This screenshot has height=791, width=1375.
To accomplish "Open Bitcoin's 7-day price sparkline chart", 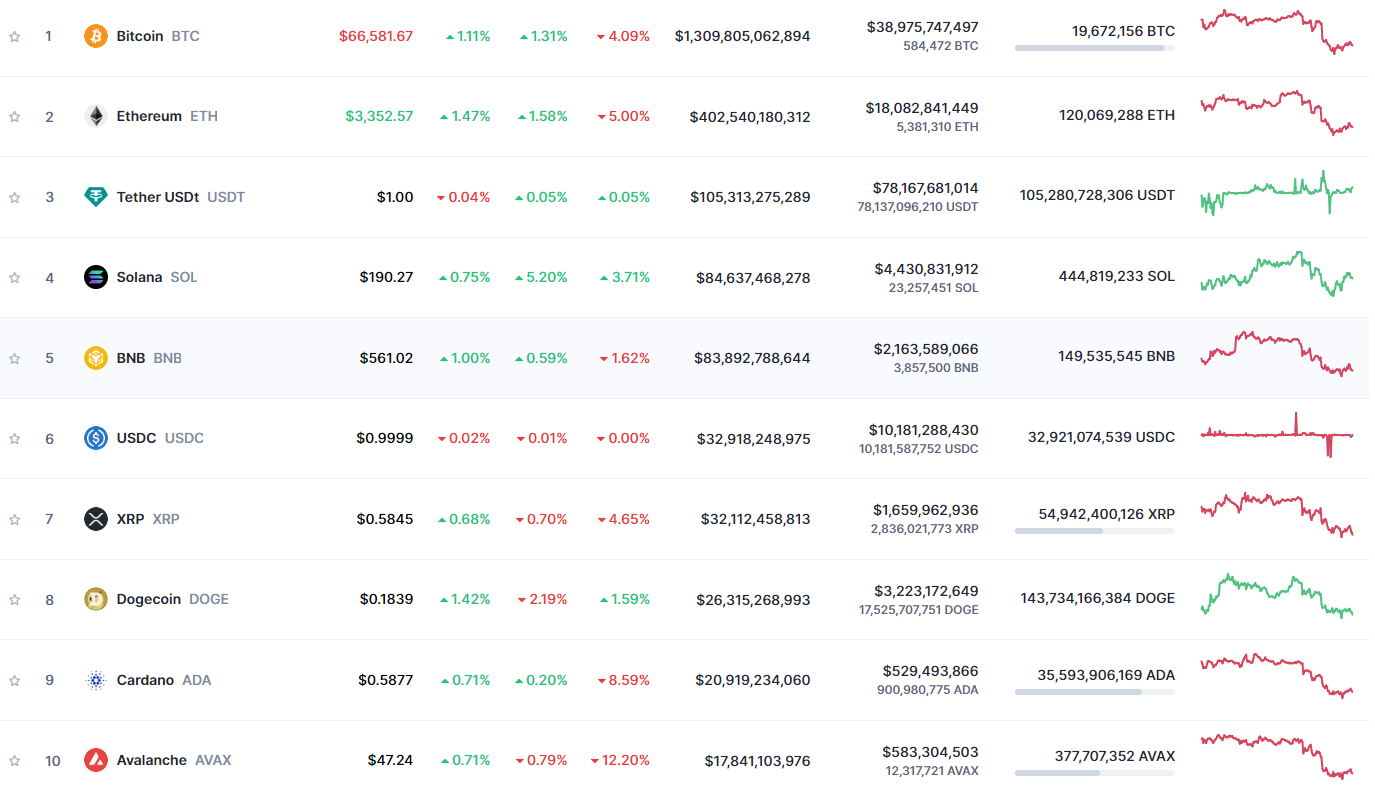I will [x=1277, y=32].
